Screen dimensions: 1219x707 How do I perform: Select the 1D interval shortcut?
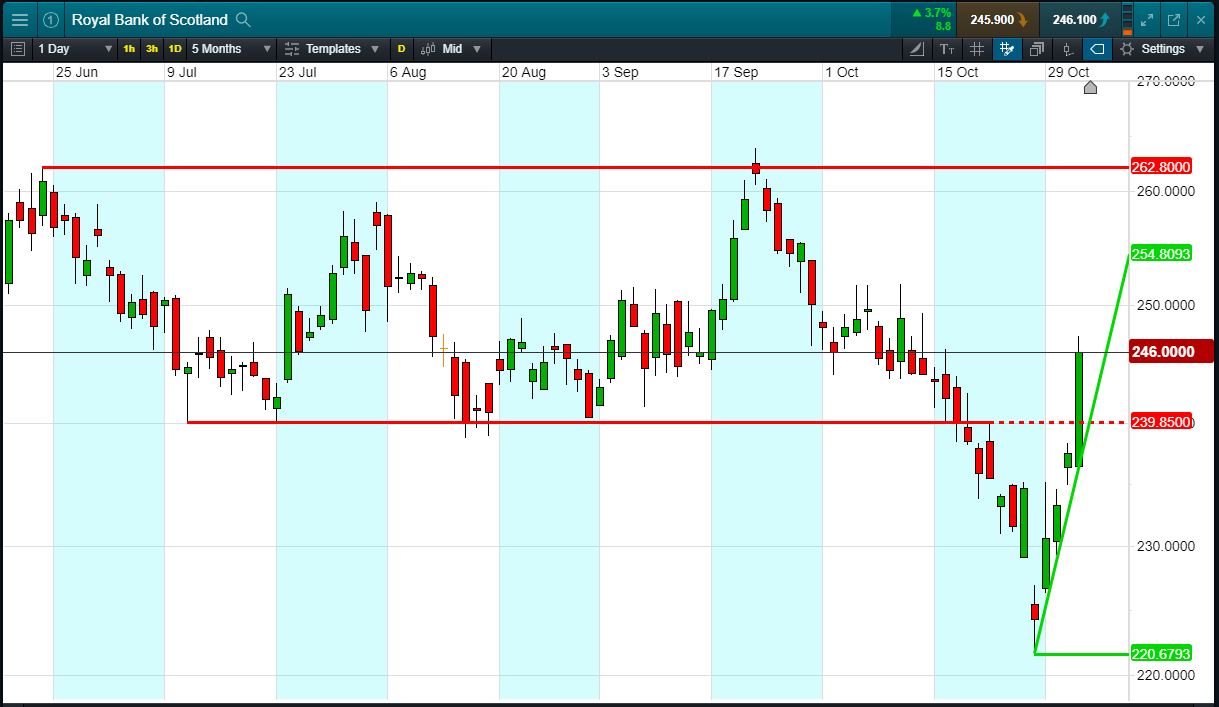point(175,48)
